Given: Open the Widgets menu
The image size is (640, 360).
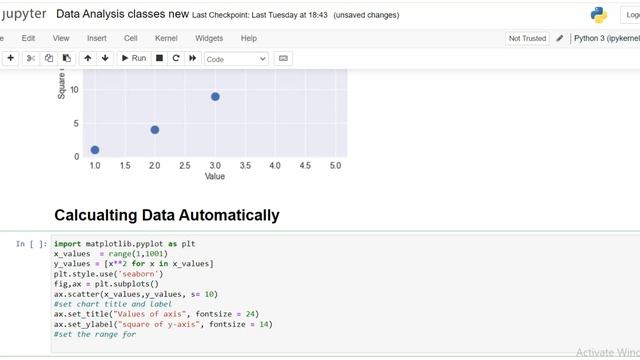Looking at the screenshot, I should 209,38.
